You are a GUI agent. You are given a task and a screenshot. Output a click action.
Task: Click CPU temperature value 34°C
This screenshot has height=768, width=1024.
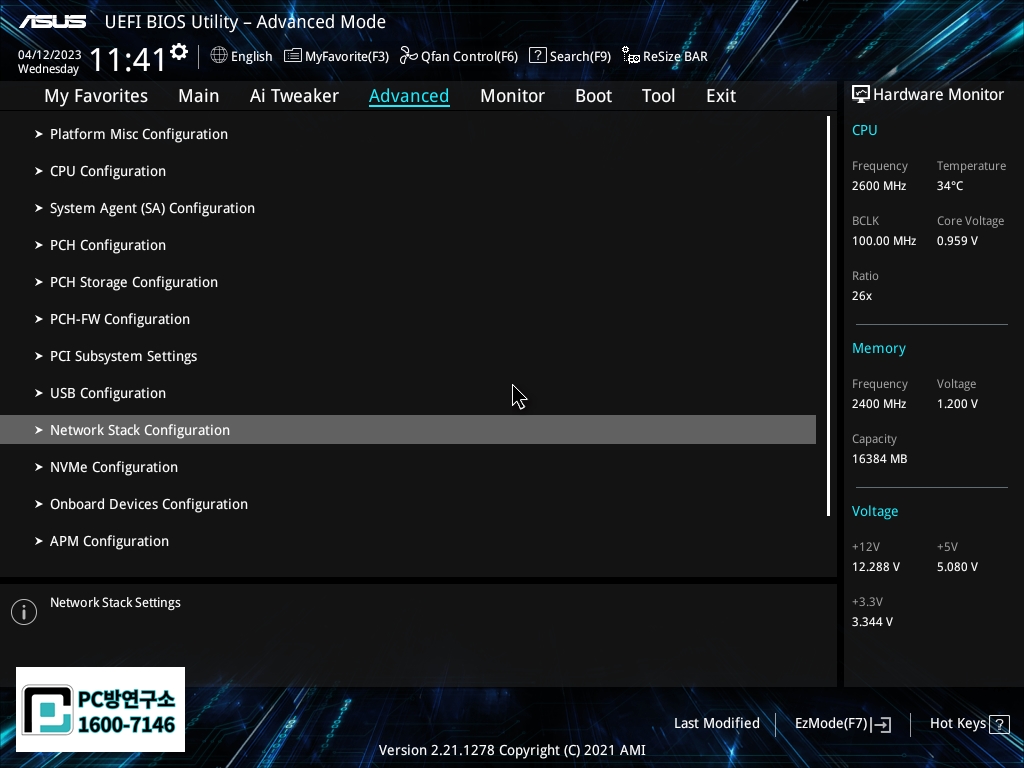click(x=950, y=186)
